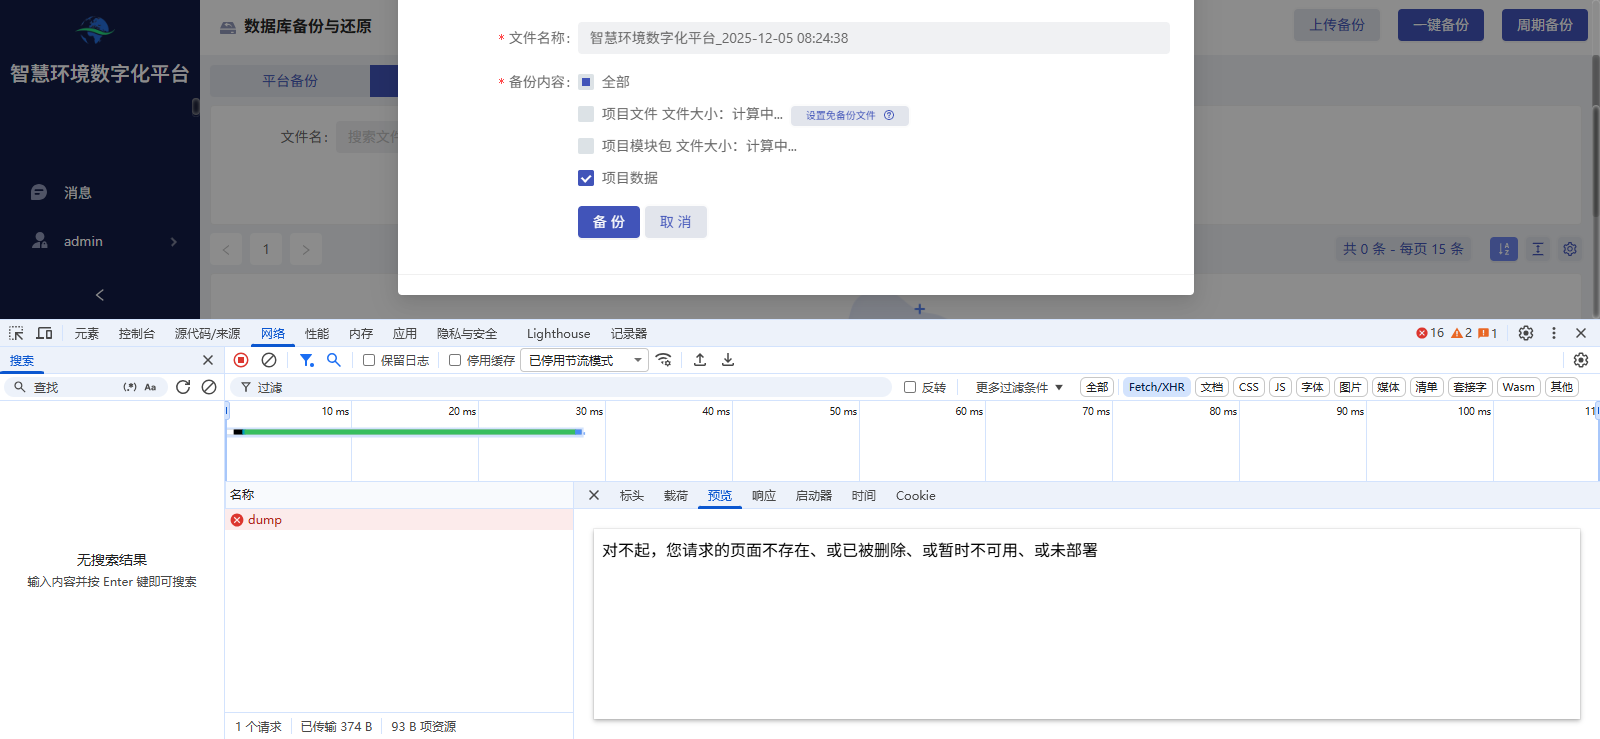Image resolution: width=1600 pixels, height=739 pixels.
Task: Open the 响应 tab of the request
Action: click(x=764, y=496)
